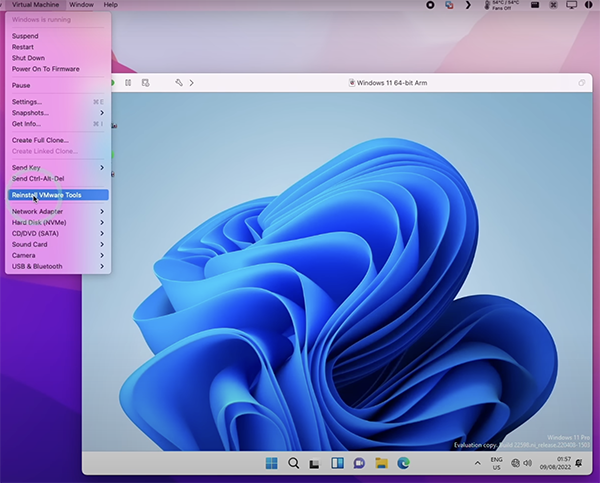Open Task View on the taskbar

click(x=315, y=464)
